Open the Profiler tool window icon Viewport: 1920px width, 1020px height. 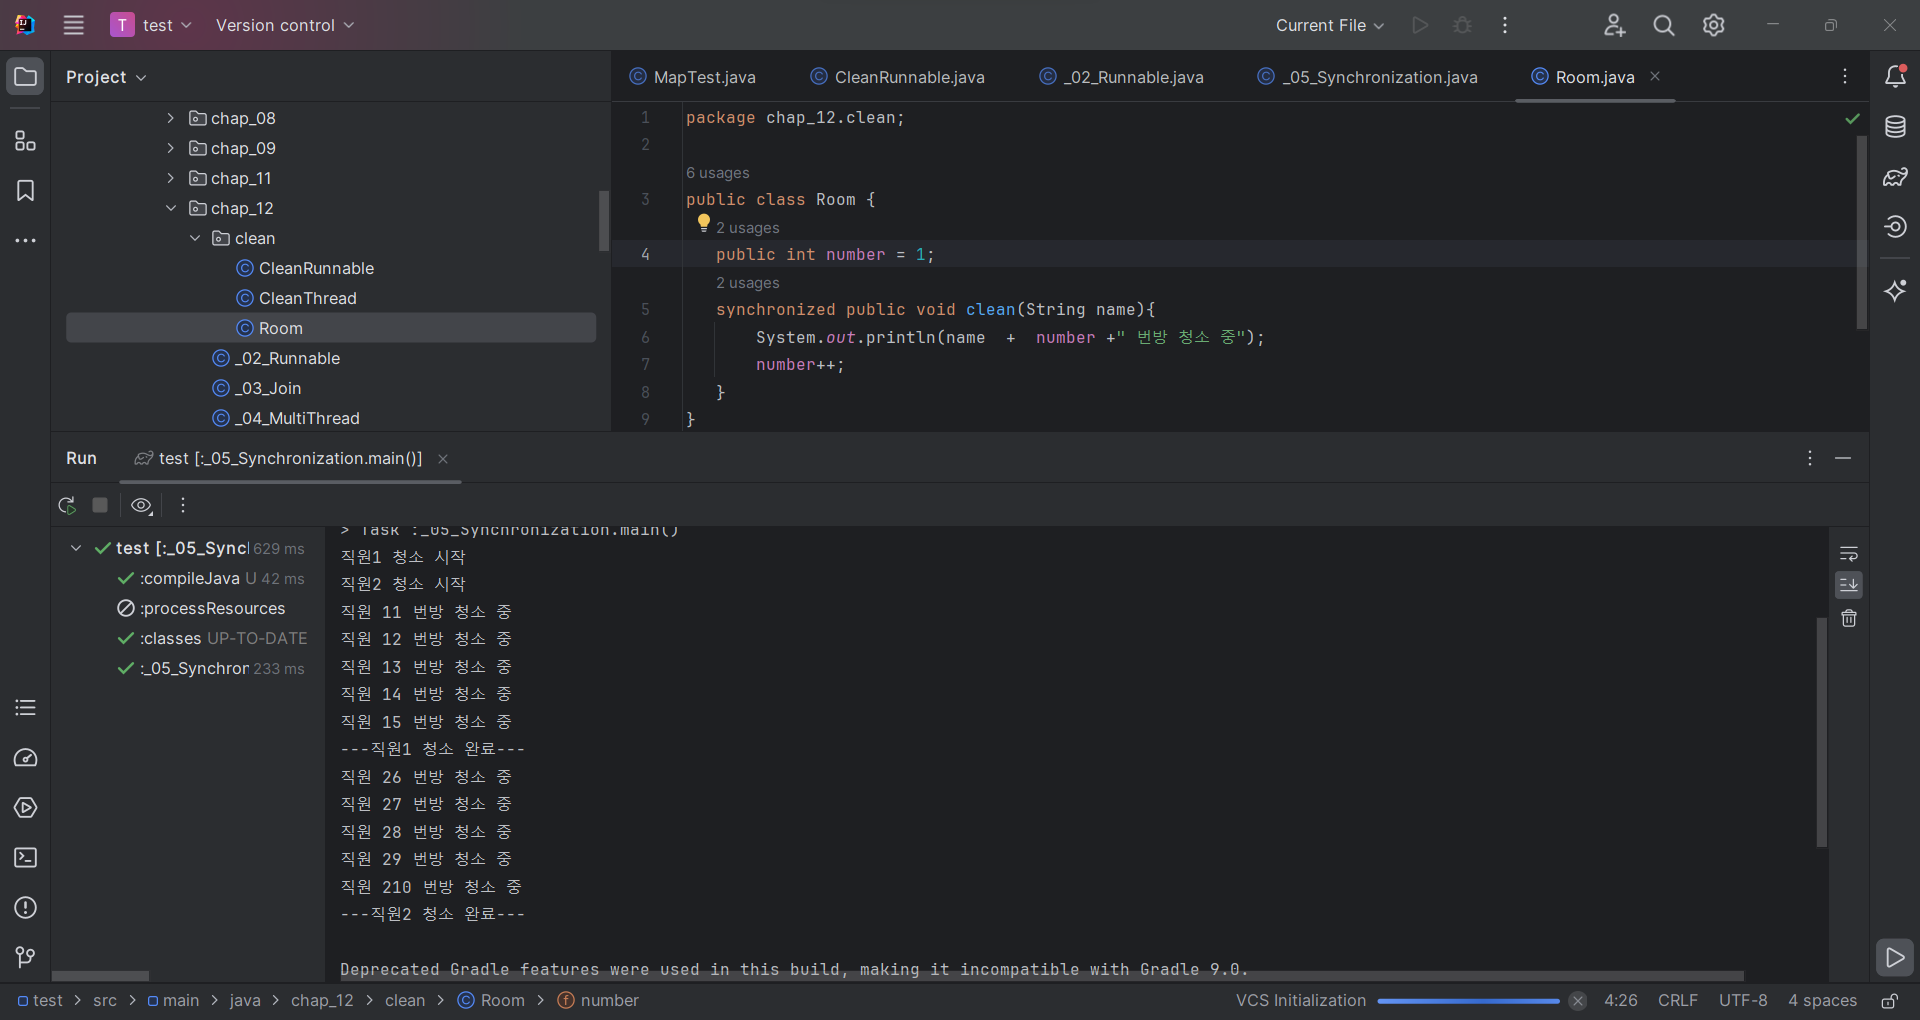[26, 758]
